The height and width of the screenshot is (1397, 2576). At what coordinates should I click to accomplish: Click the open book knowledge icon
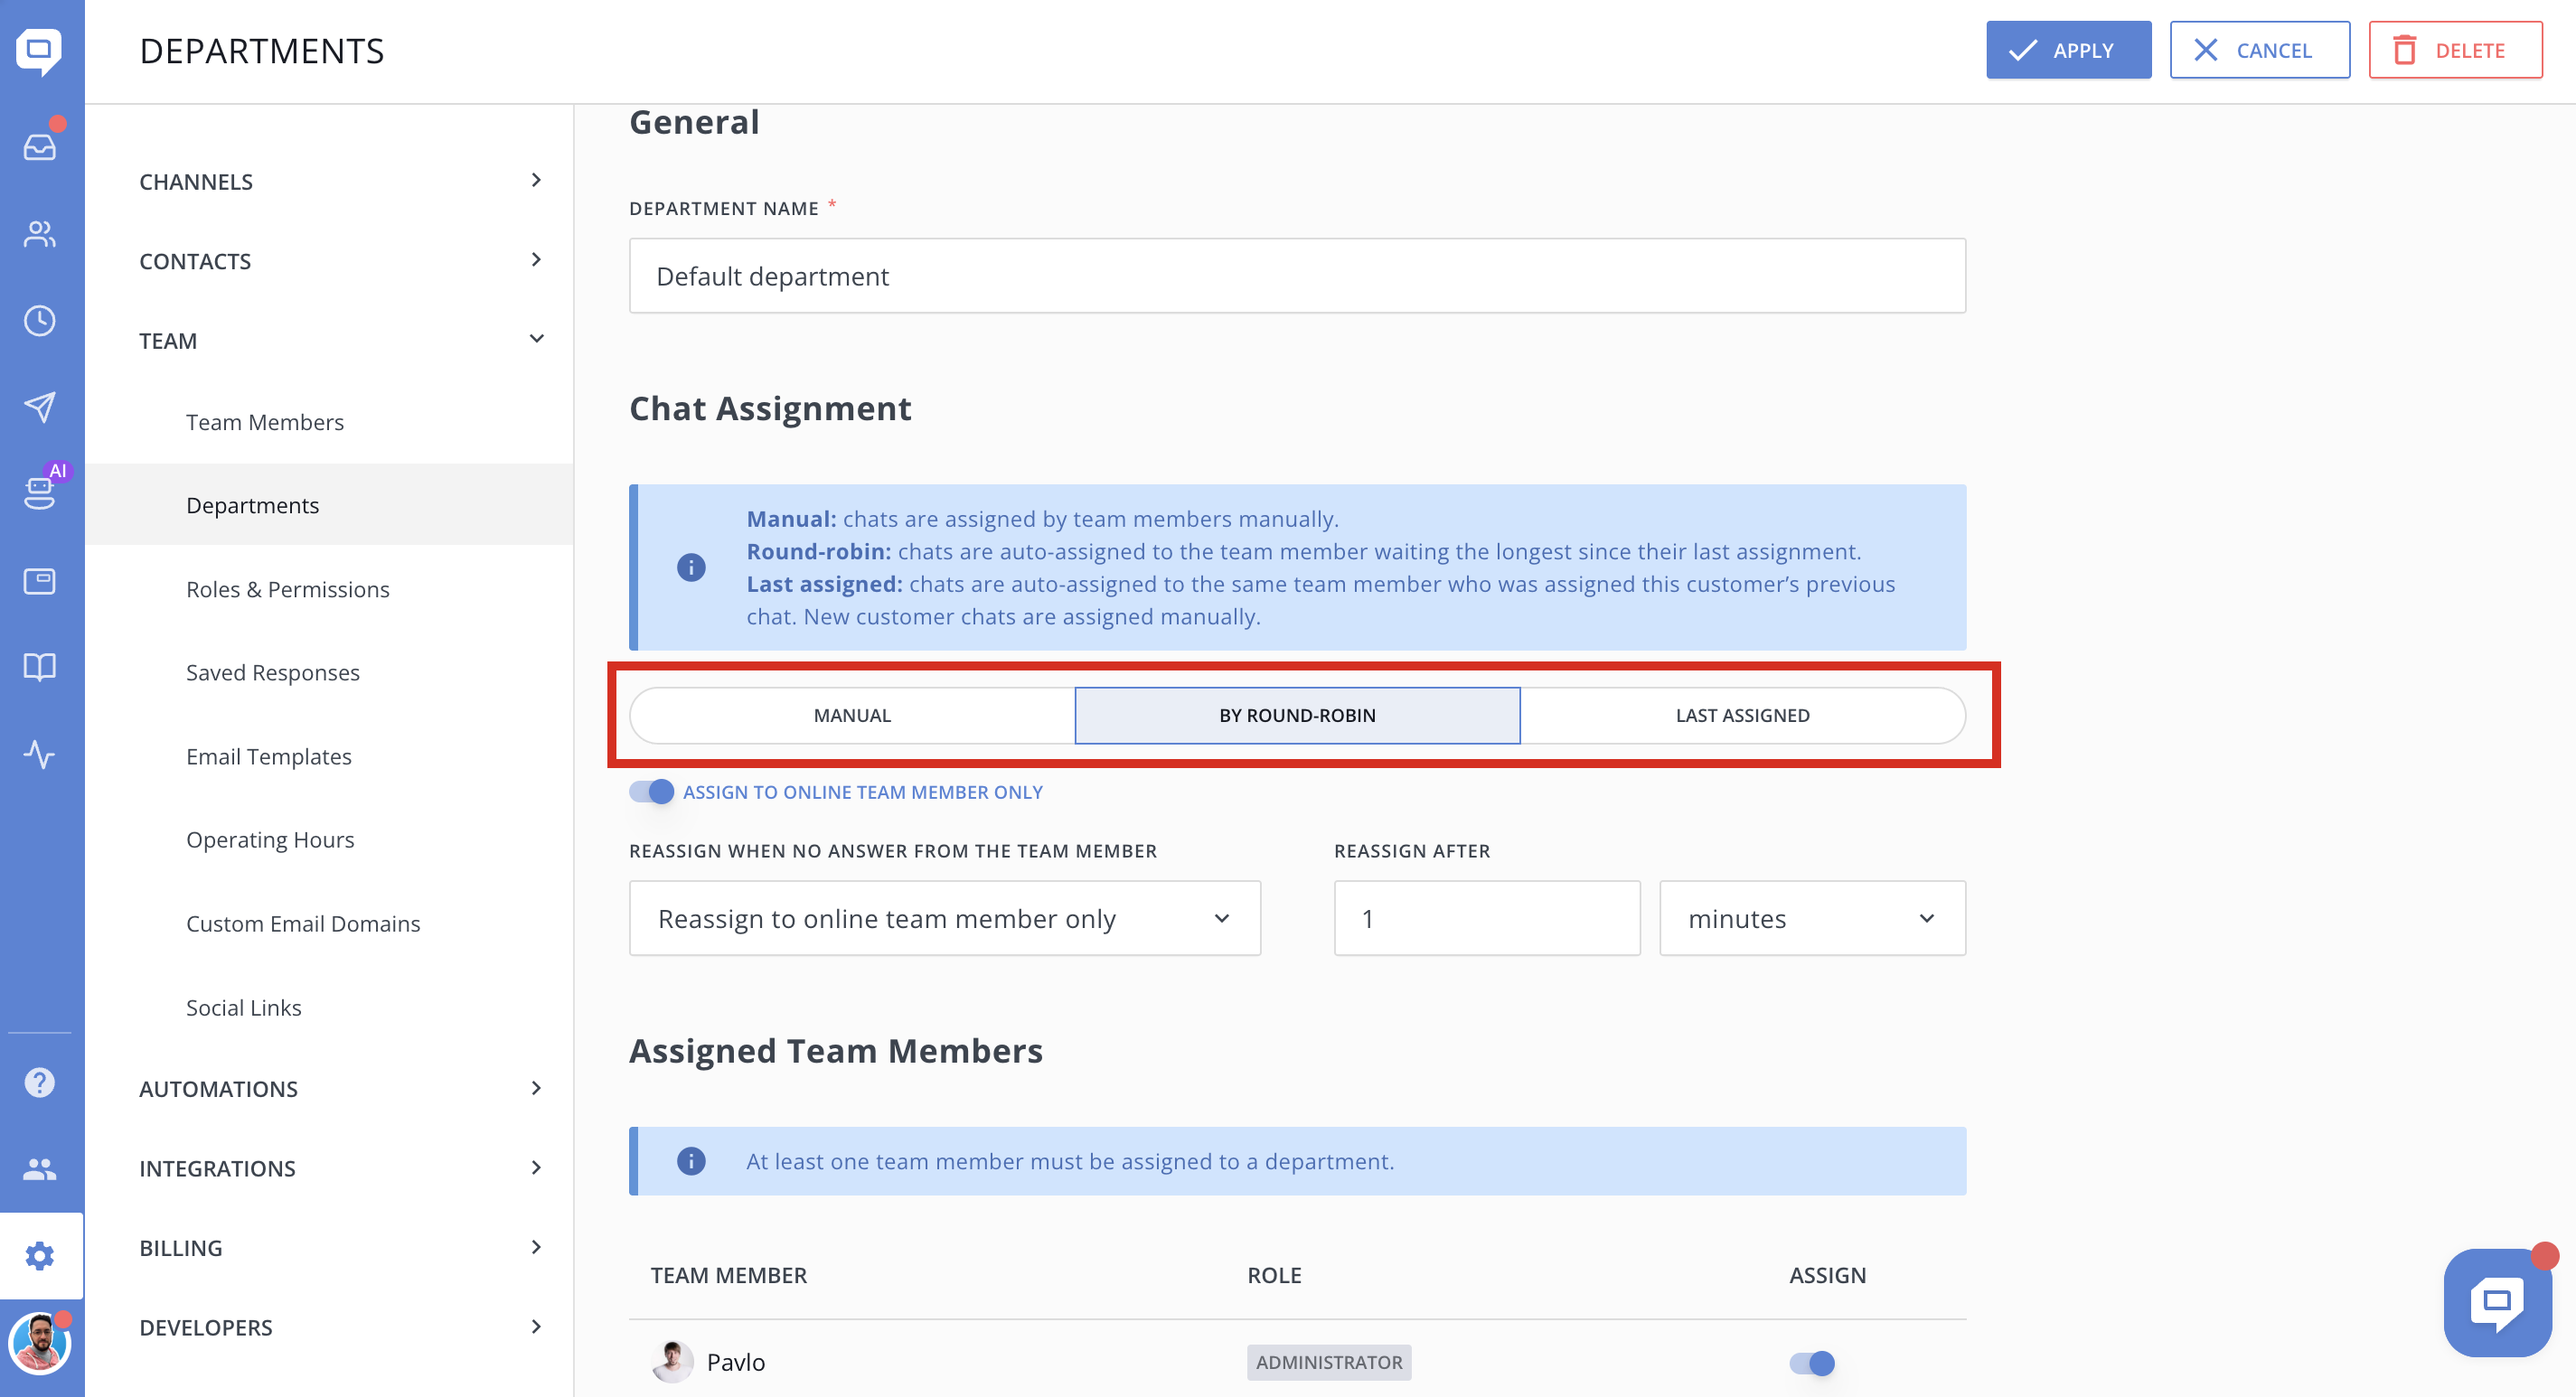(x=40, y=667)
